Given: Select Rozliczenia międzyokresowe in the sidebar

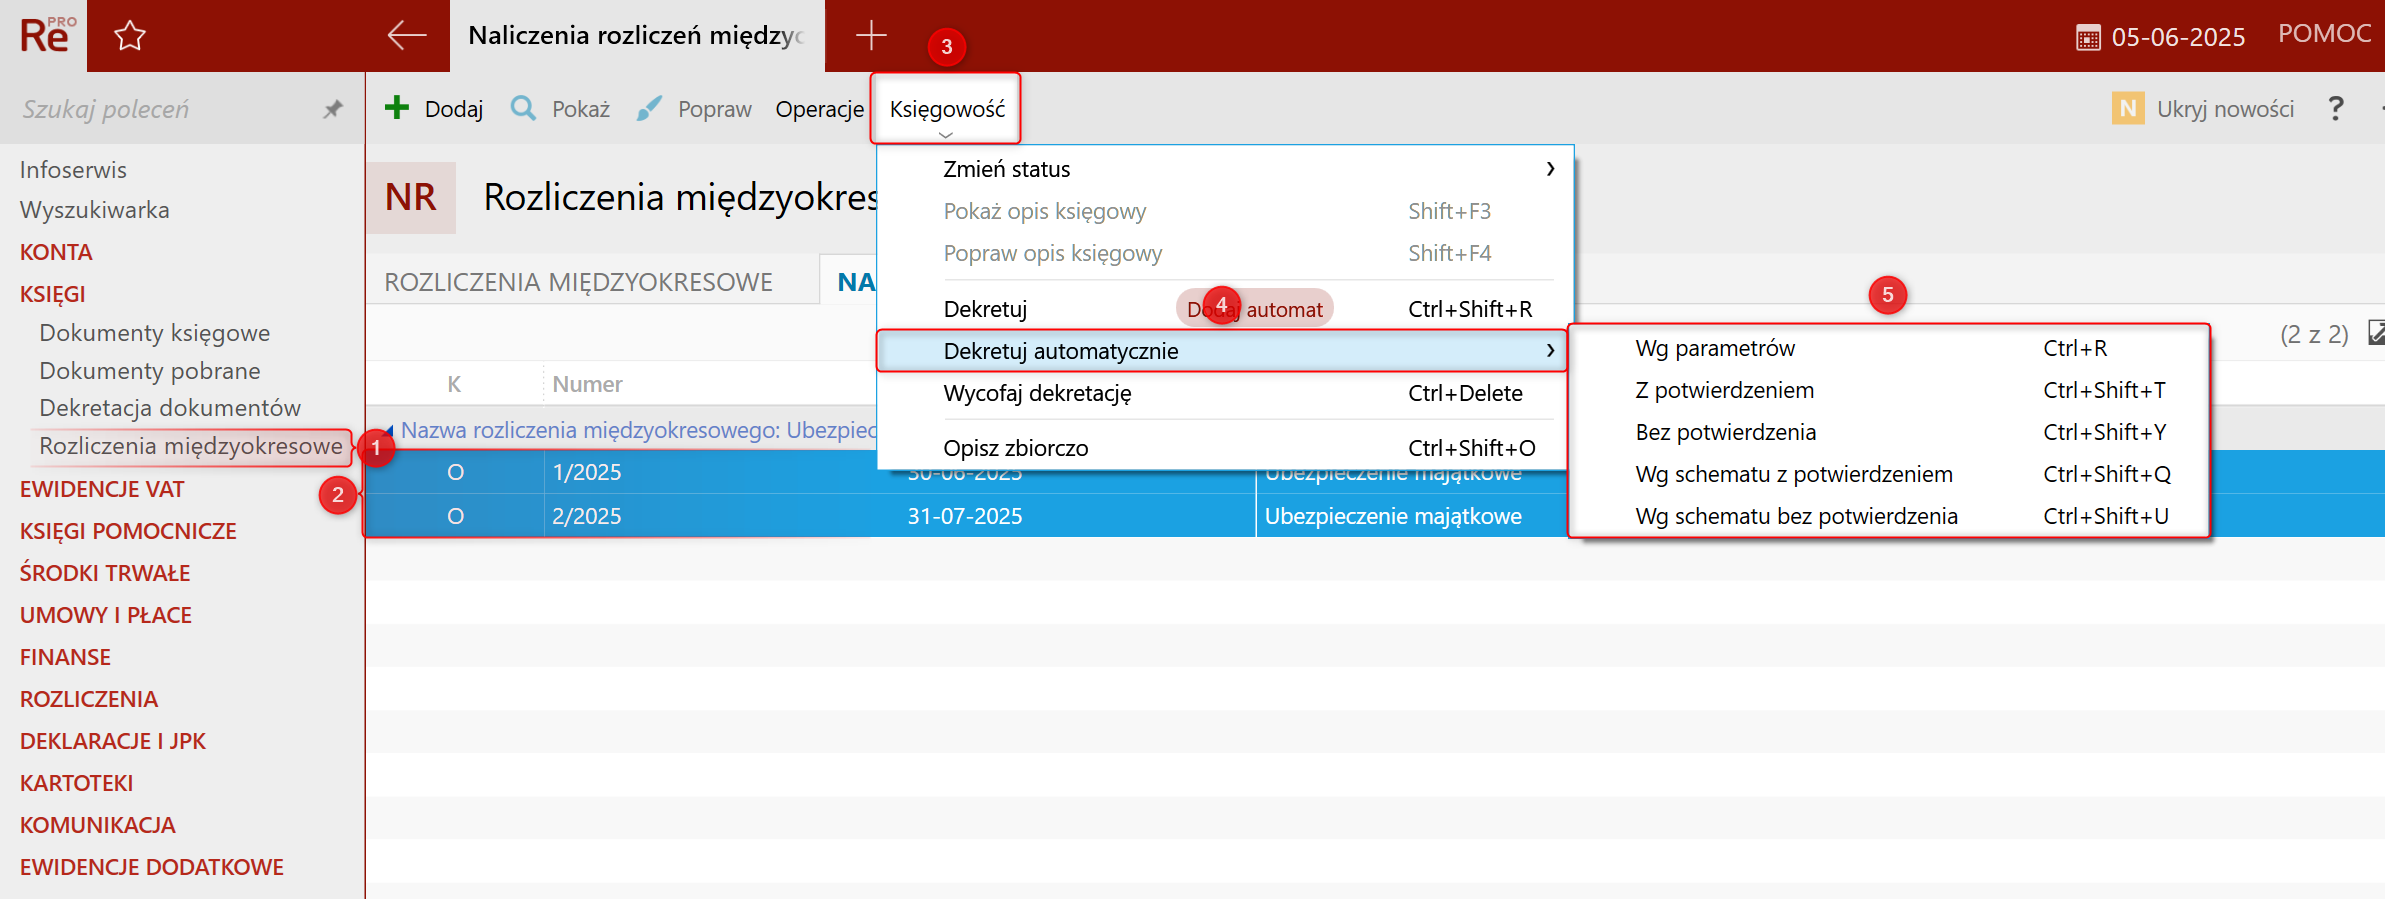Looking at the screenshot, I should pyautogui.click(x=191, y=446).
